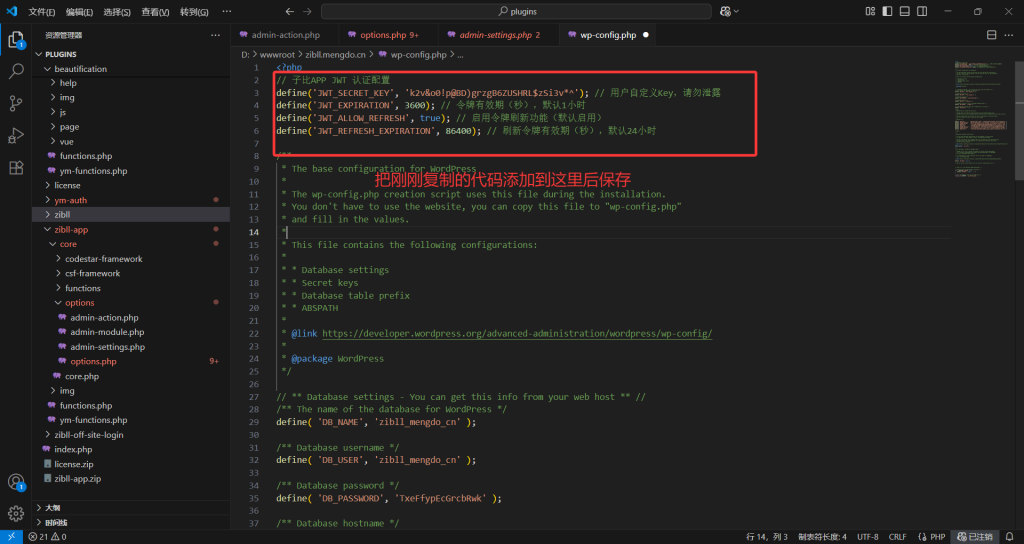
Task: Switch to the options.php editor tab
Action: (383, 35)
